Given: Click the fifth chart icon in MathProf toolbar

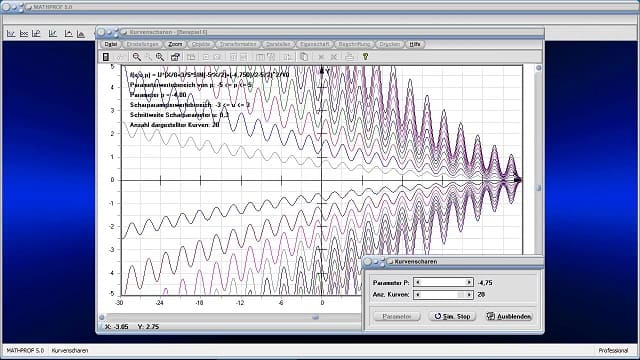Looking at the screenshot, I should (69, 34).
